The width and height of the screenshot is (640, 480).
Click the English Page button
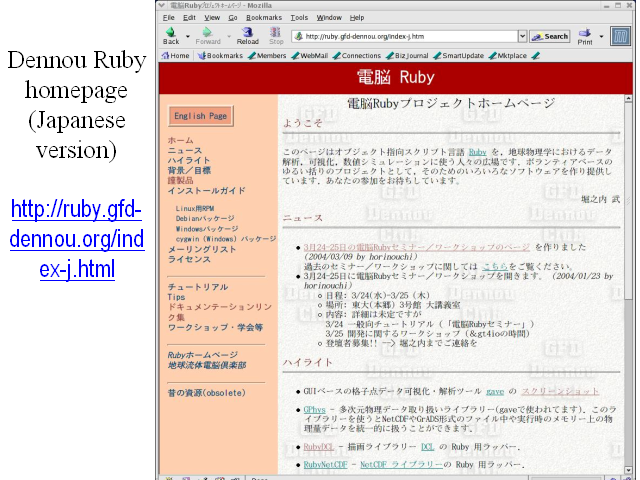click(200, 116)
